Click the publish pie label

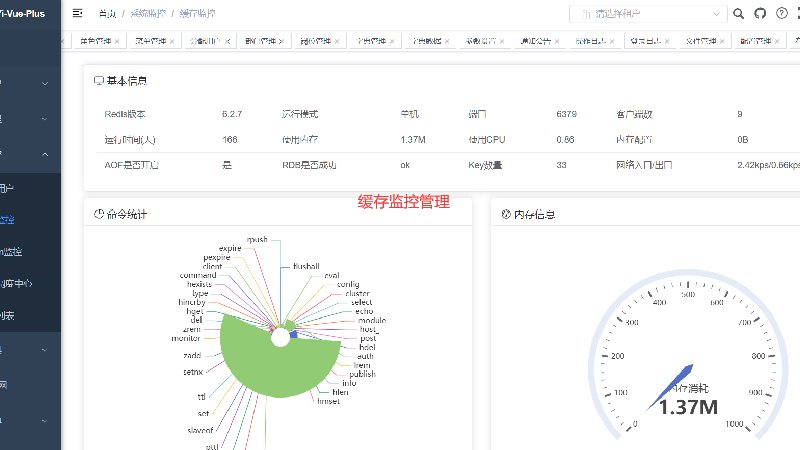click(362, 374)
